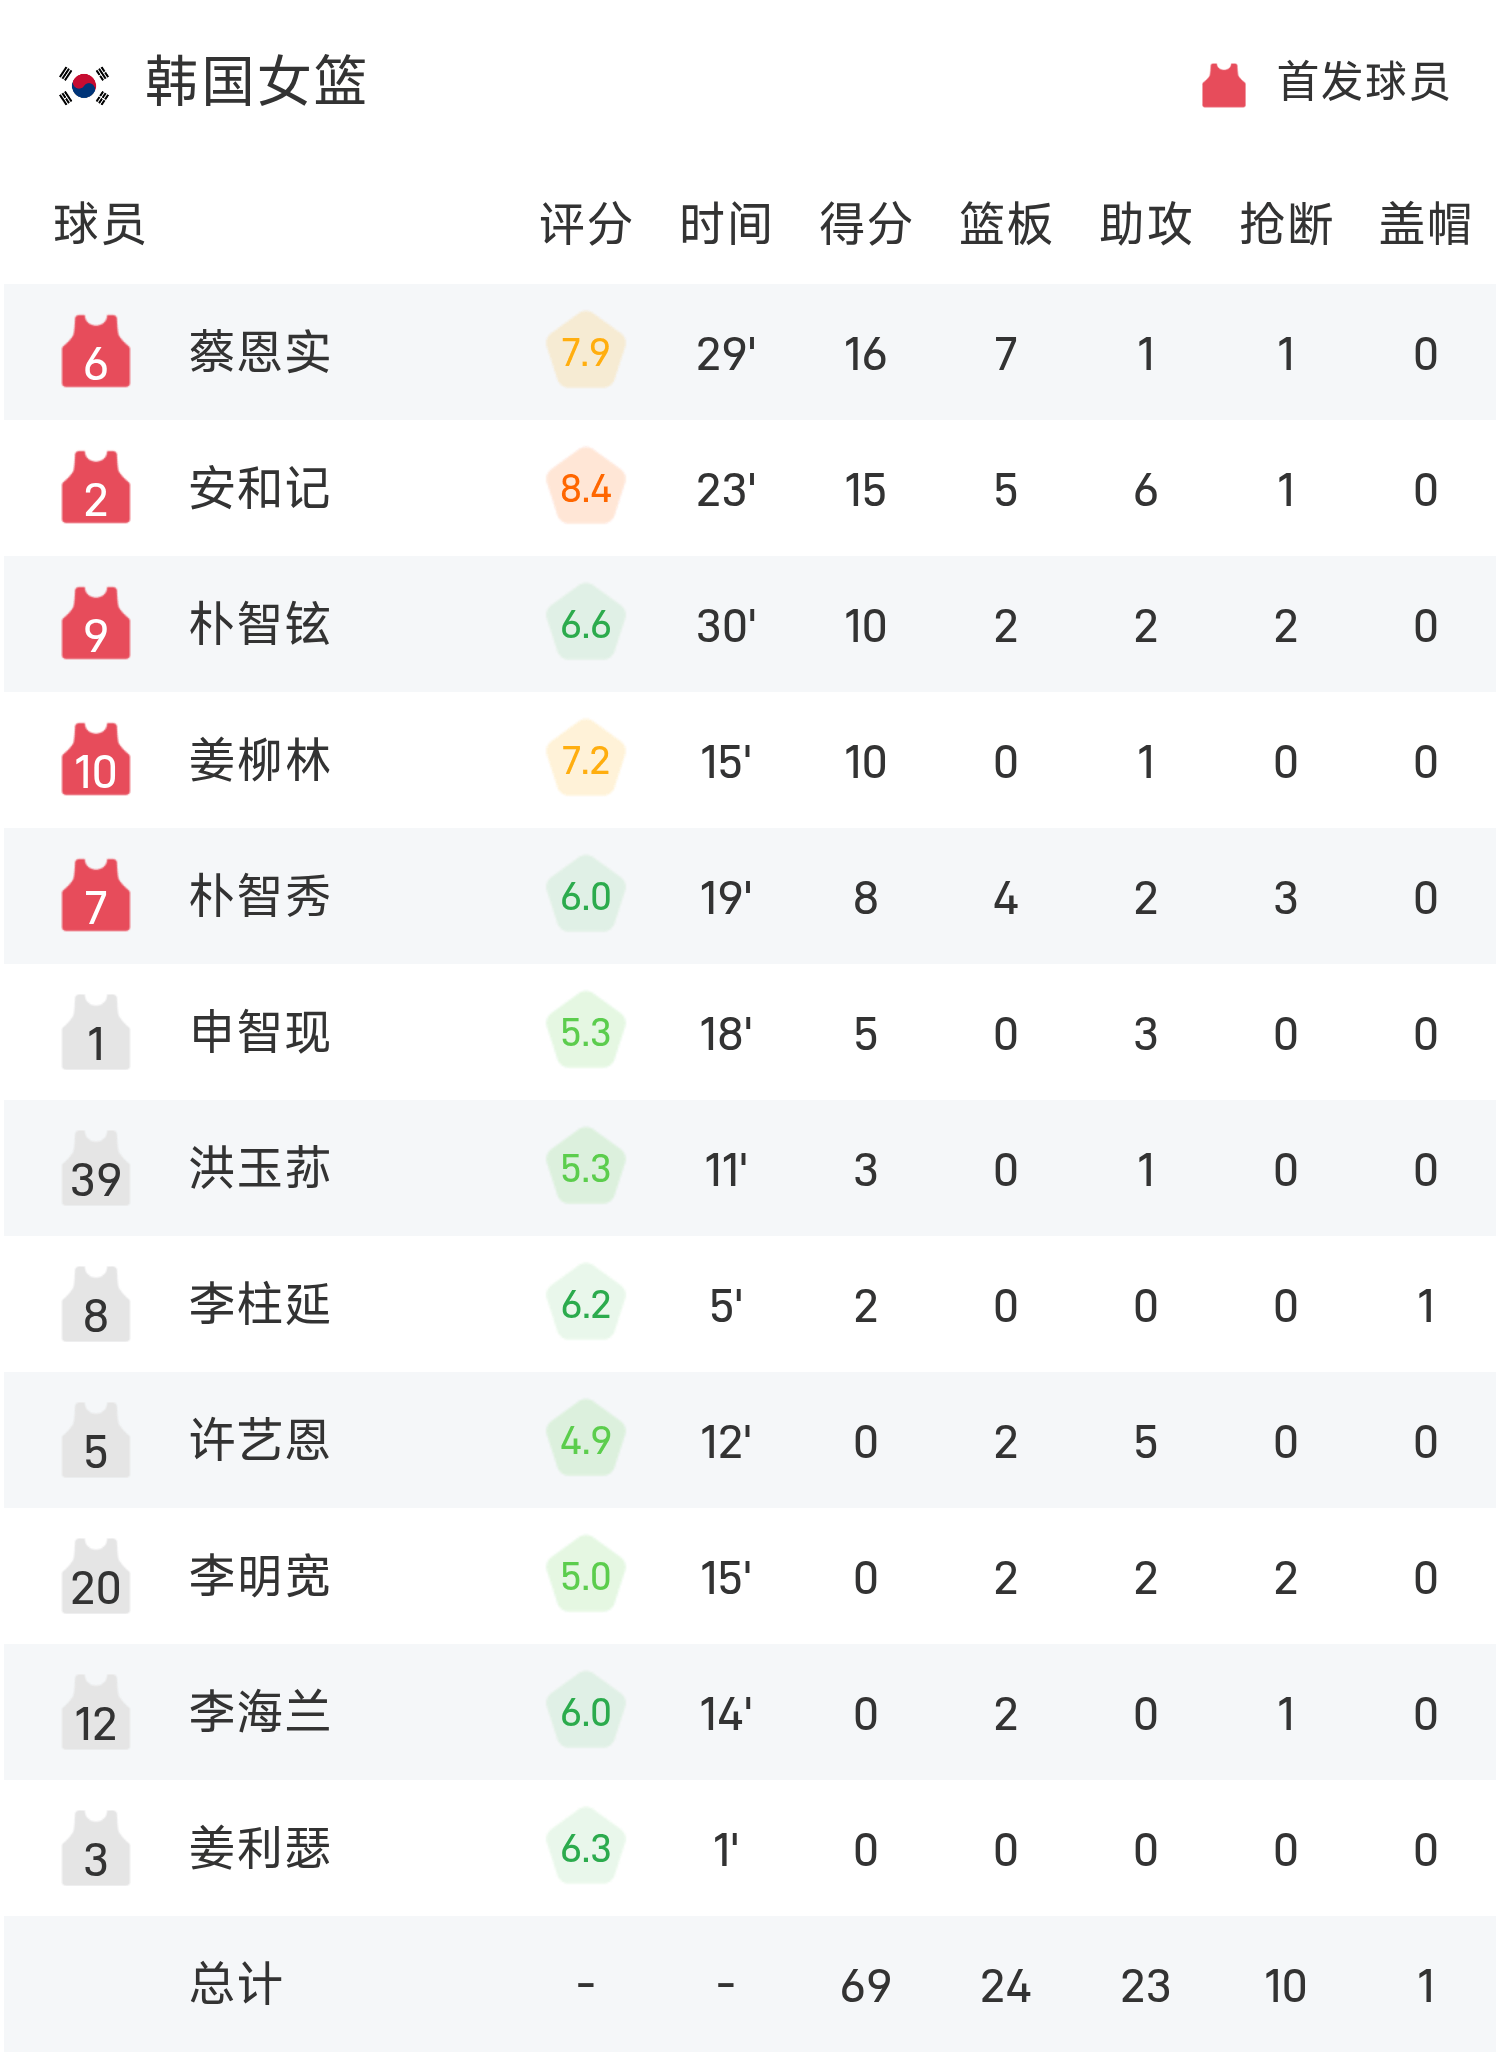
Task: Click the 首发球员 legend label
Action: [1363, 82]
